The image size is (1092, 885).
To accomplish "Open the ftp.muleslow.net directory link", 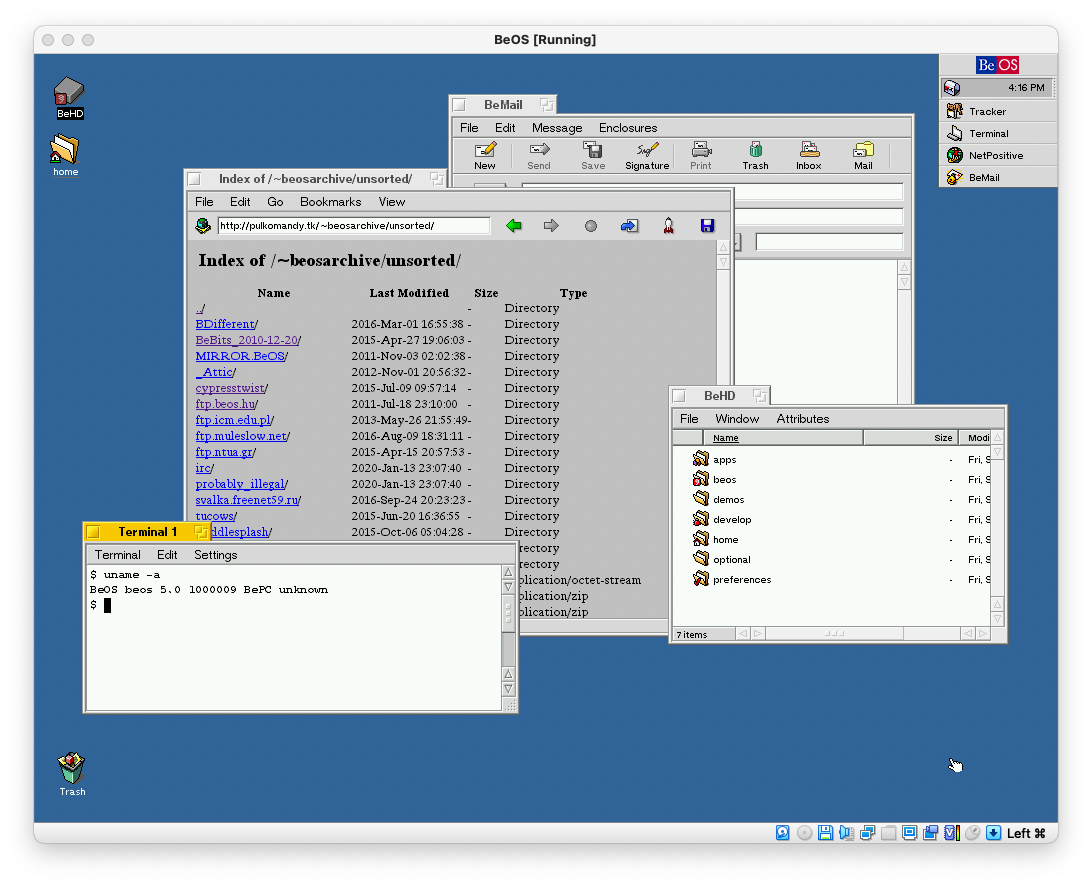I will point(241,437).
